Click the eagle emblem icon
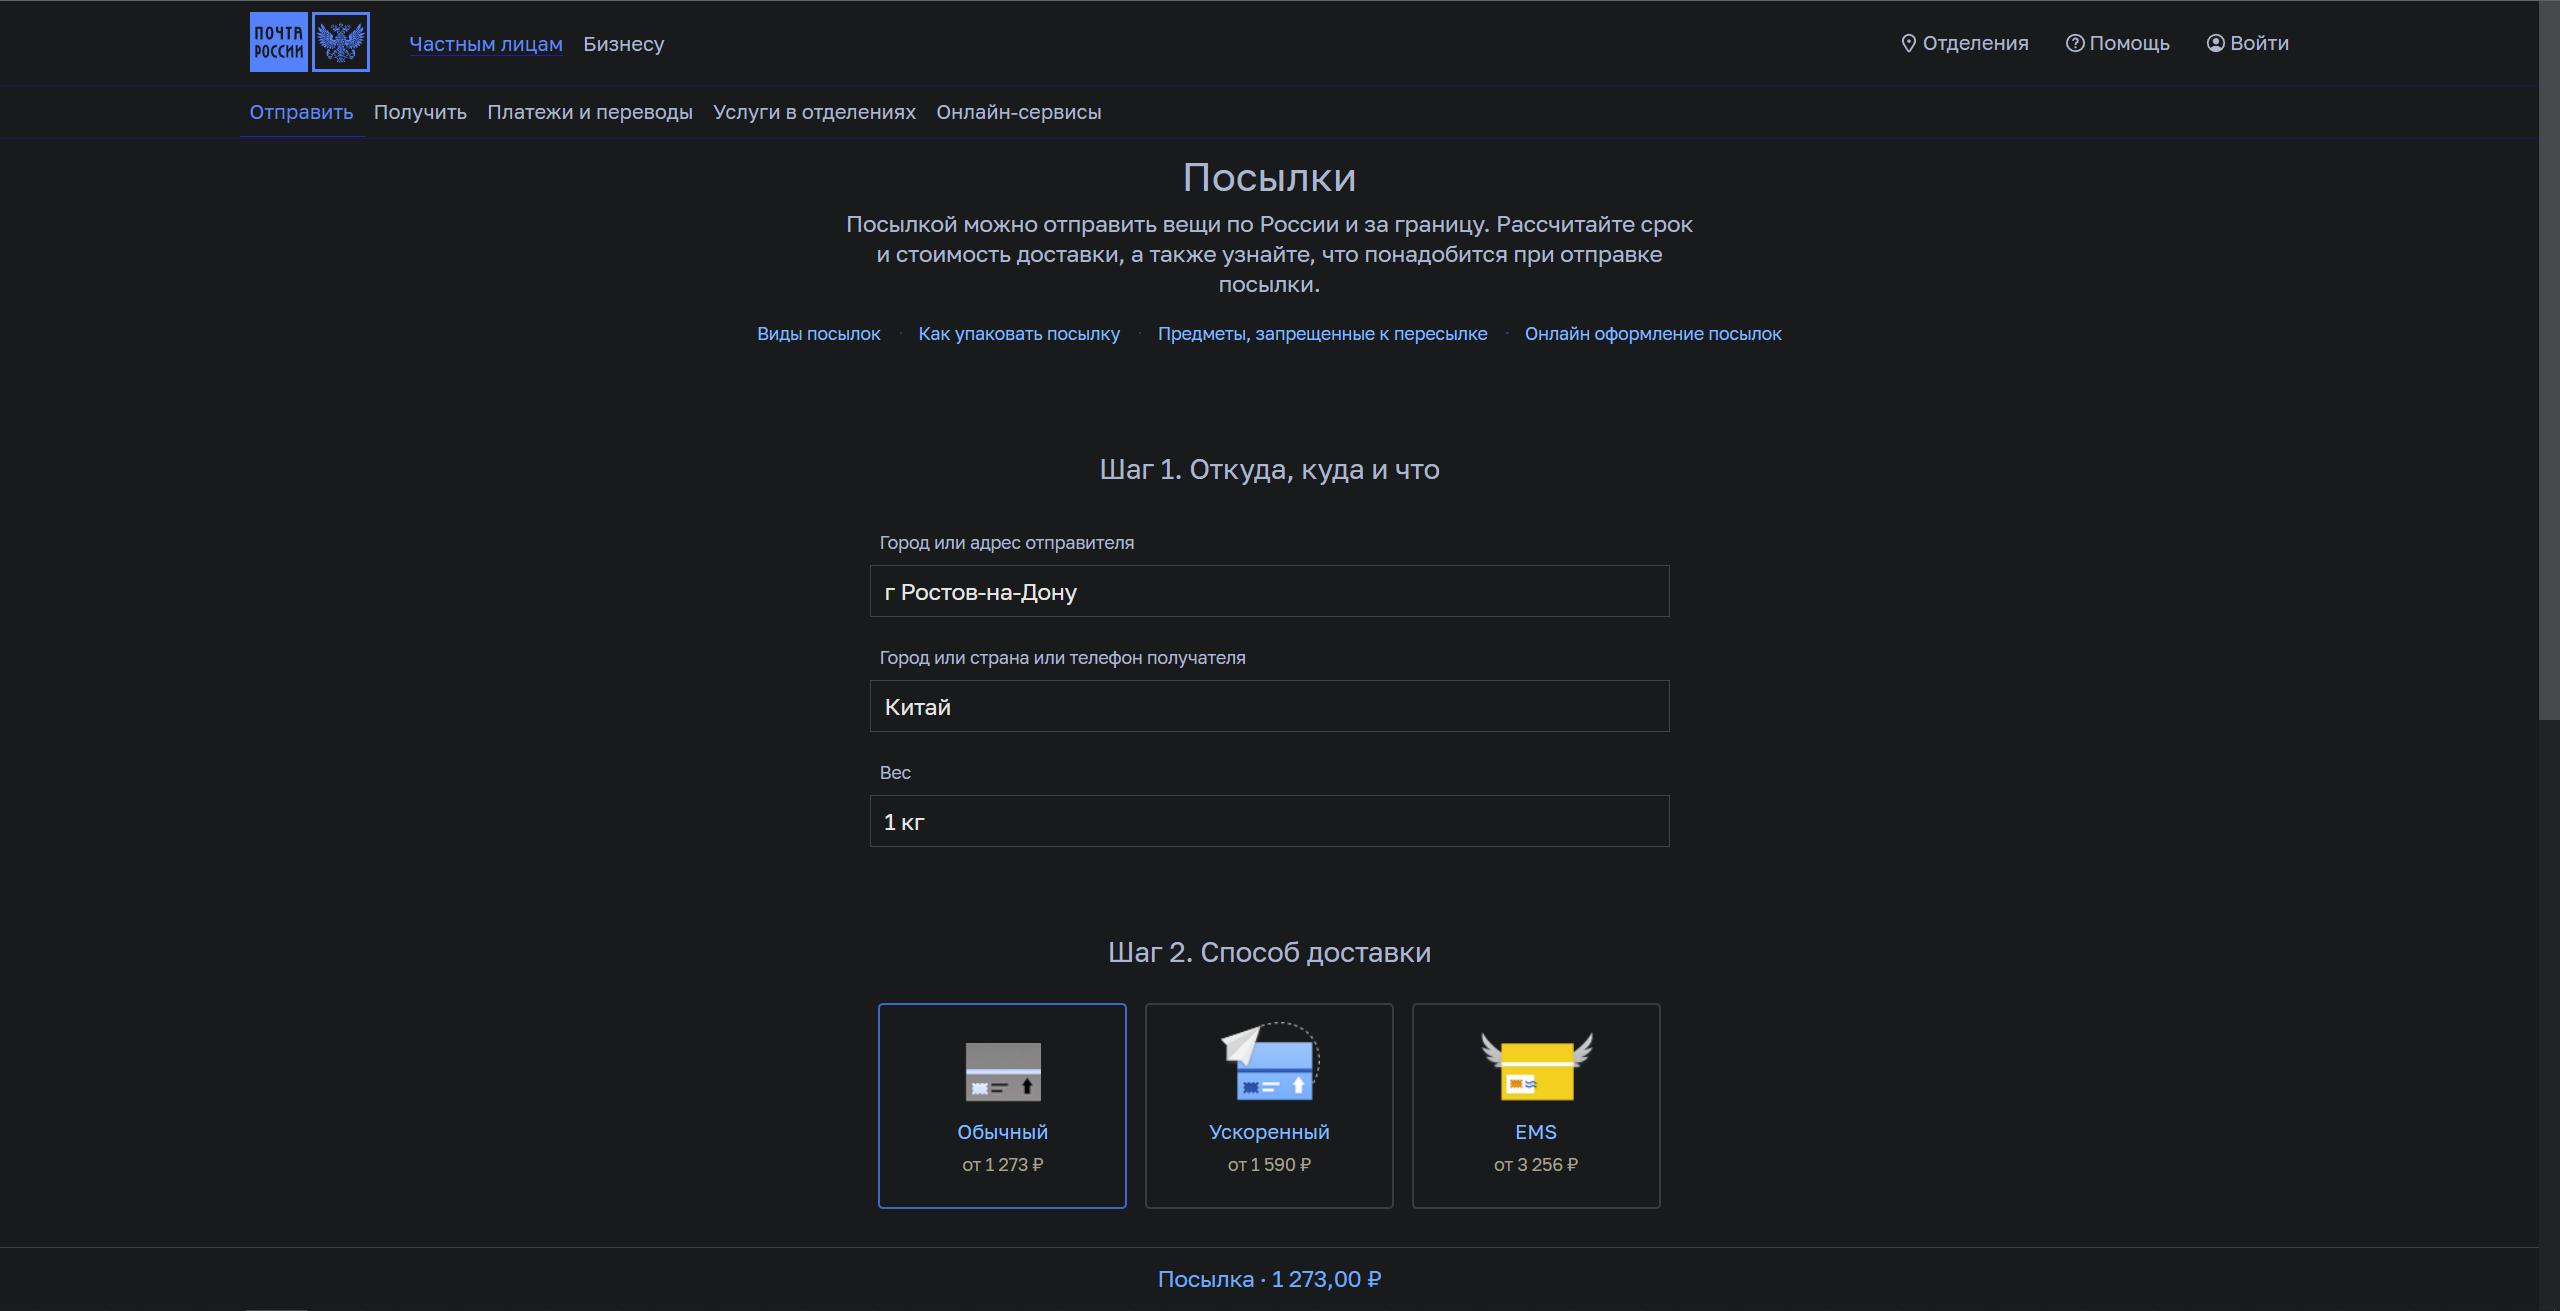Viewport: 2560px width, 1311px height. 341,42
